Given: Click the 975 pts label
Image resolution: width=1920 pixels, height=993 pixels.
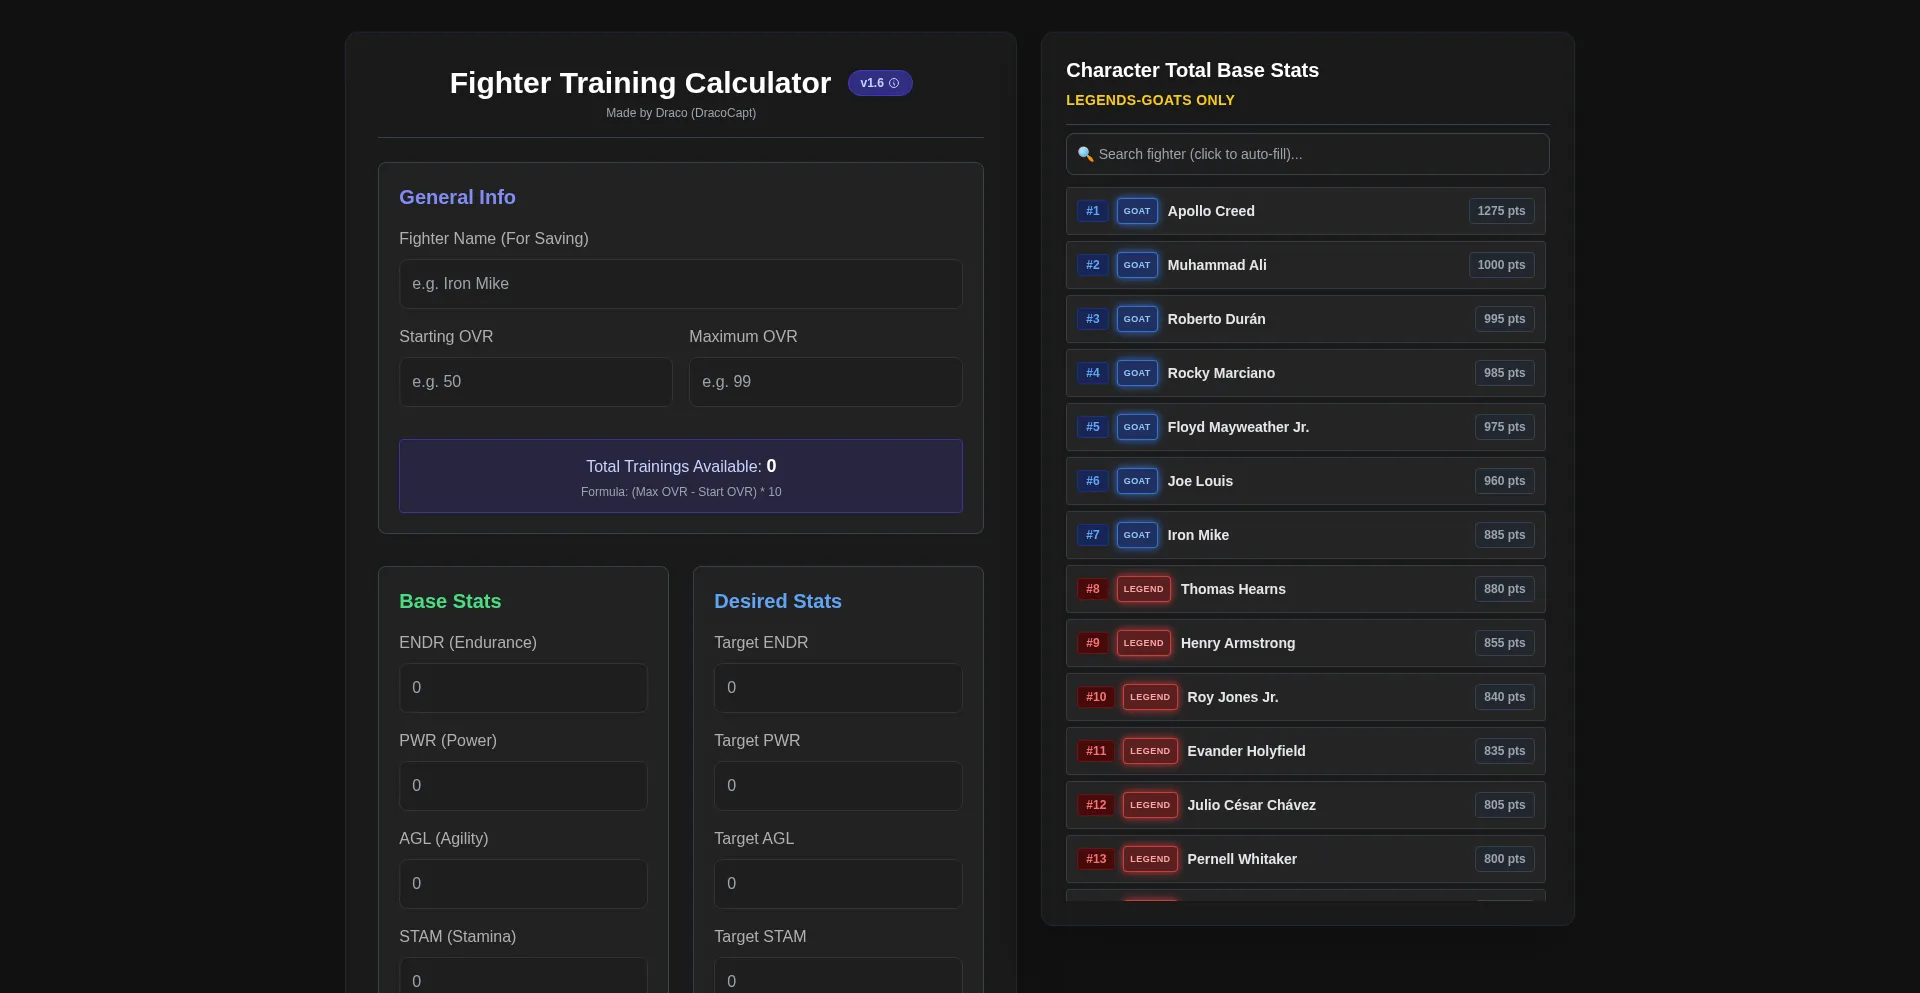Looking at the screenshot, I should click(1504, 427).
